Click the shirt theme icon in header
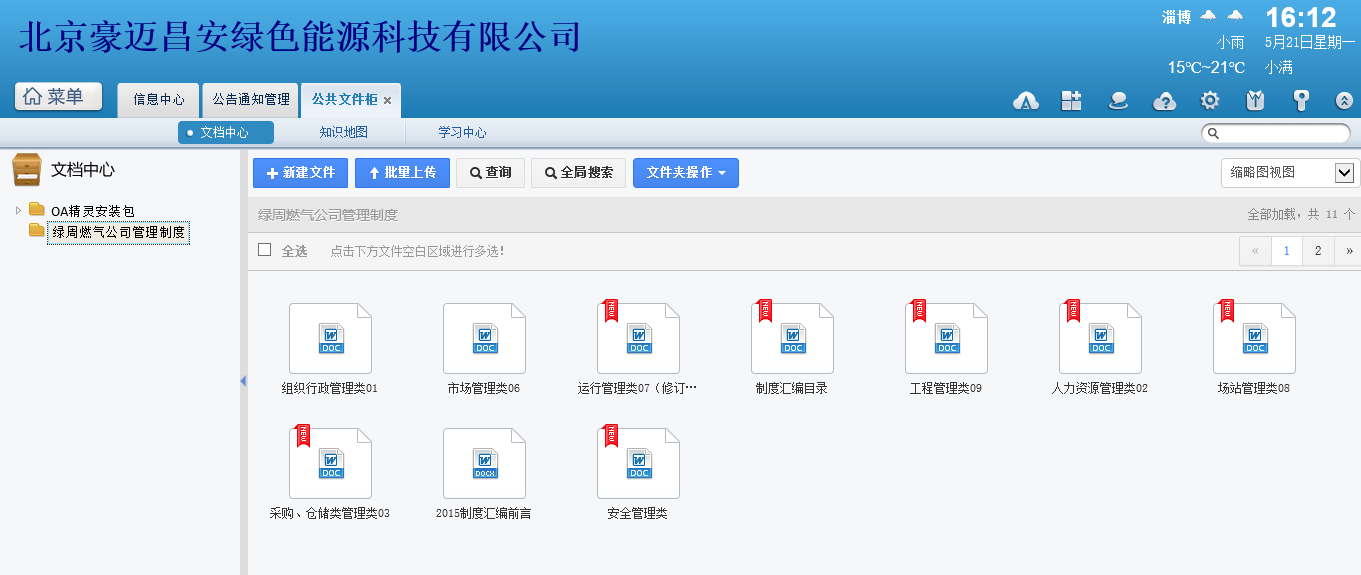The image size is (1361, 575). (1256, 100)
